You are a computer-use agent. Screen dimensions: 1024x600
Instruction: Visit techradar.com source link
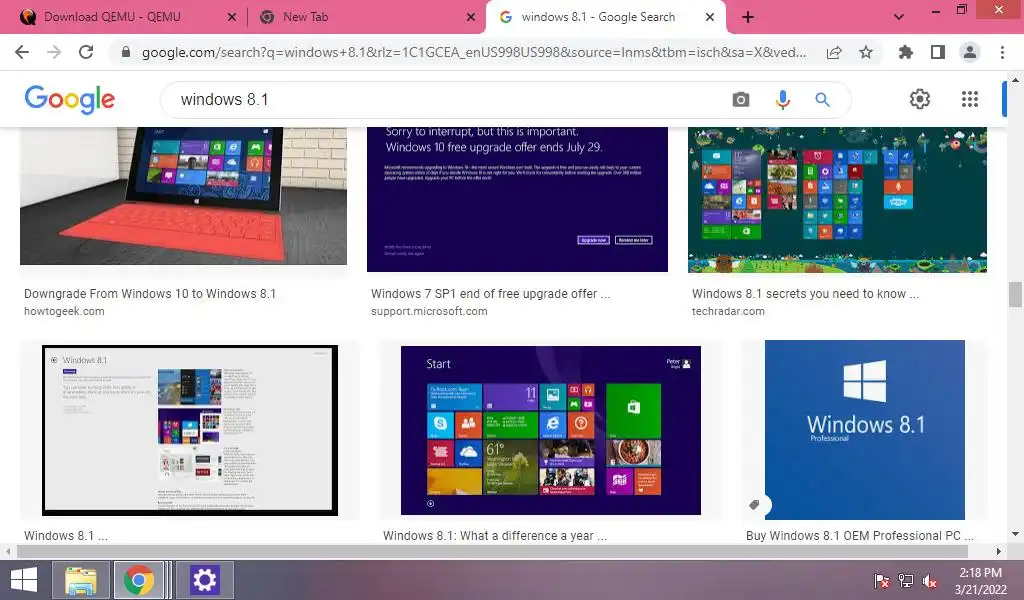coord(728,311)
